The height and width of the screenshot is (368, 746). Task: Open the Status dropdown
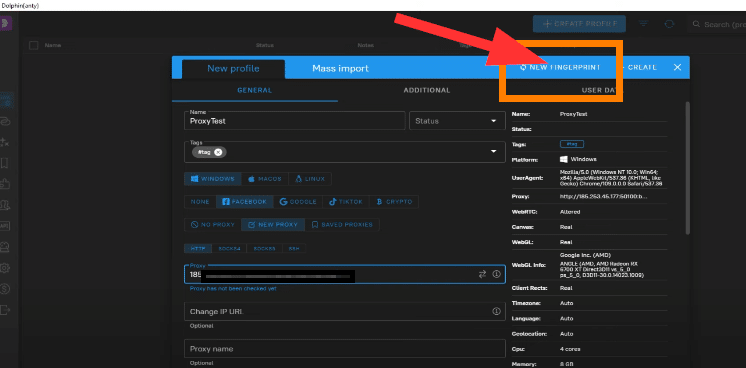pos(457,121)
